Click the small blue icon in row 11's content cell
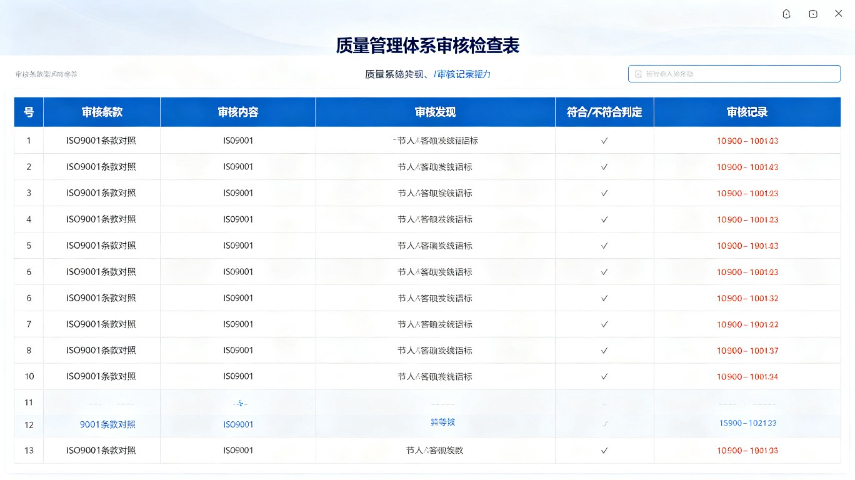 [240, 403]
